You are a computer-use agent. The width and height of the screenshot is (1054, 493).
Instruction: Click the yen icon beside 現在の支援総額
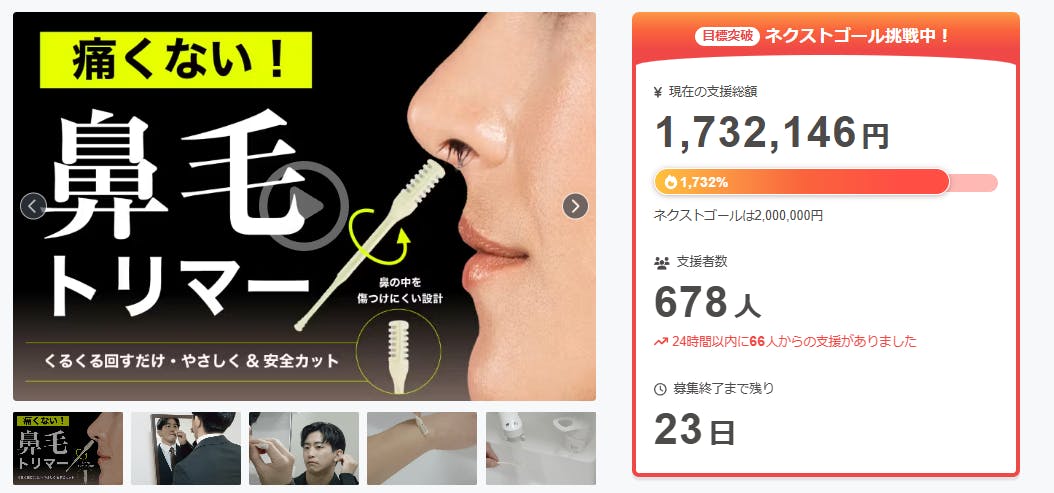click(658, 93)
